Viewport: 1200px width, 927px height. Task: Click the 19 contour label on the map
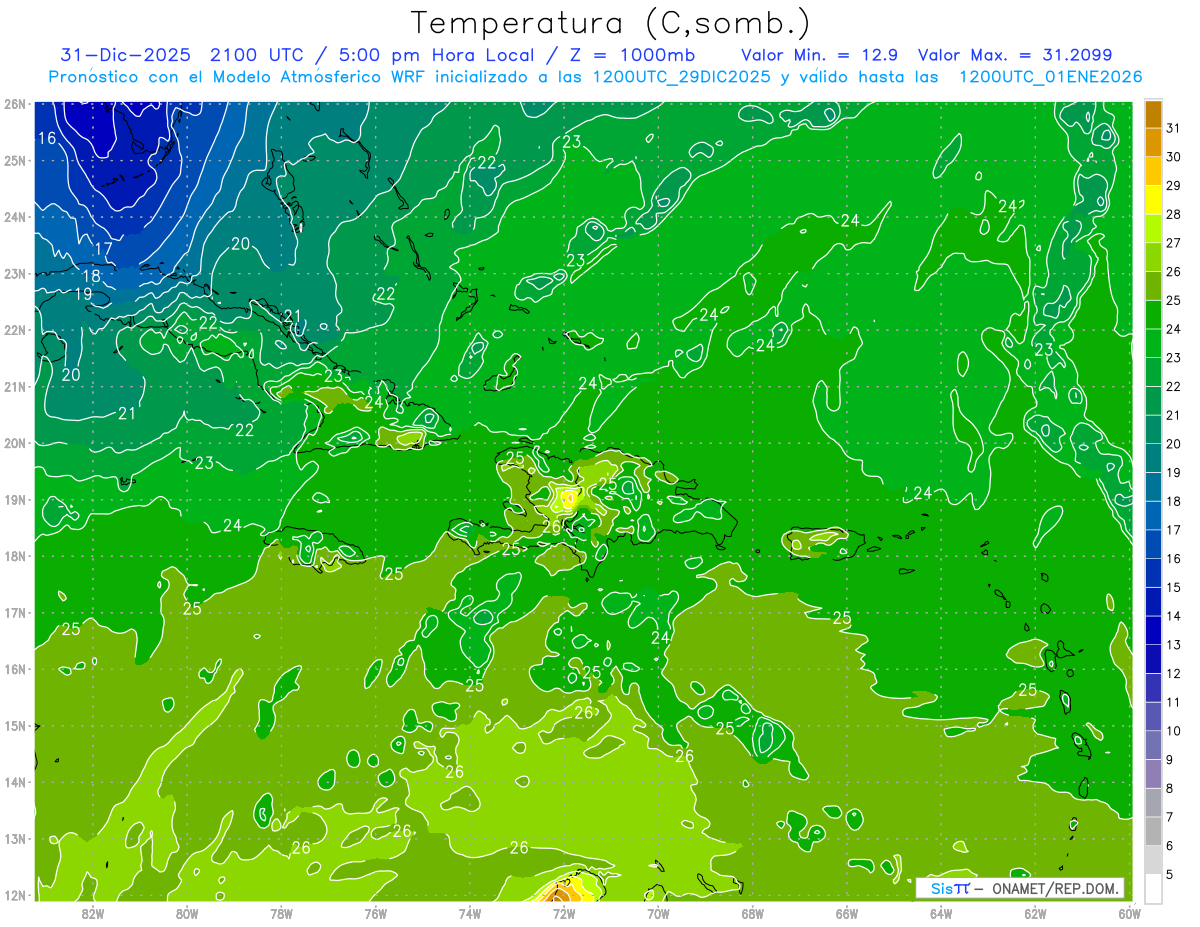pos(83,294)
